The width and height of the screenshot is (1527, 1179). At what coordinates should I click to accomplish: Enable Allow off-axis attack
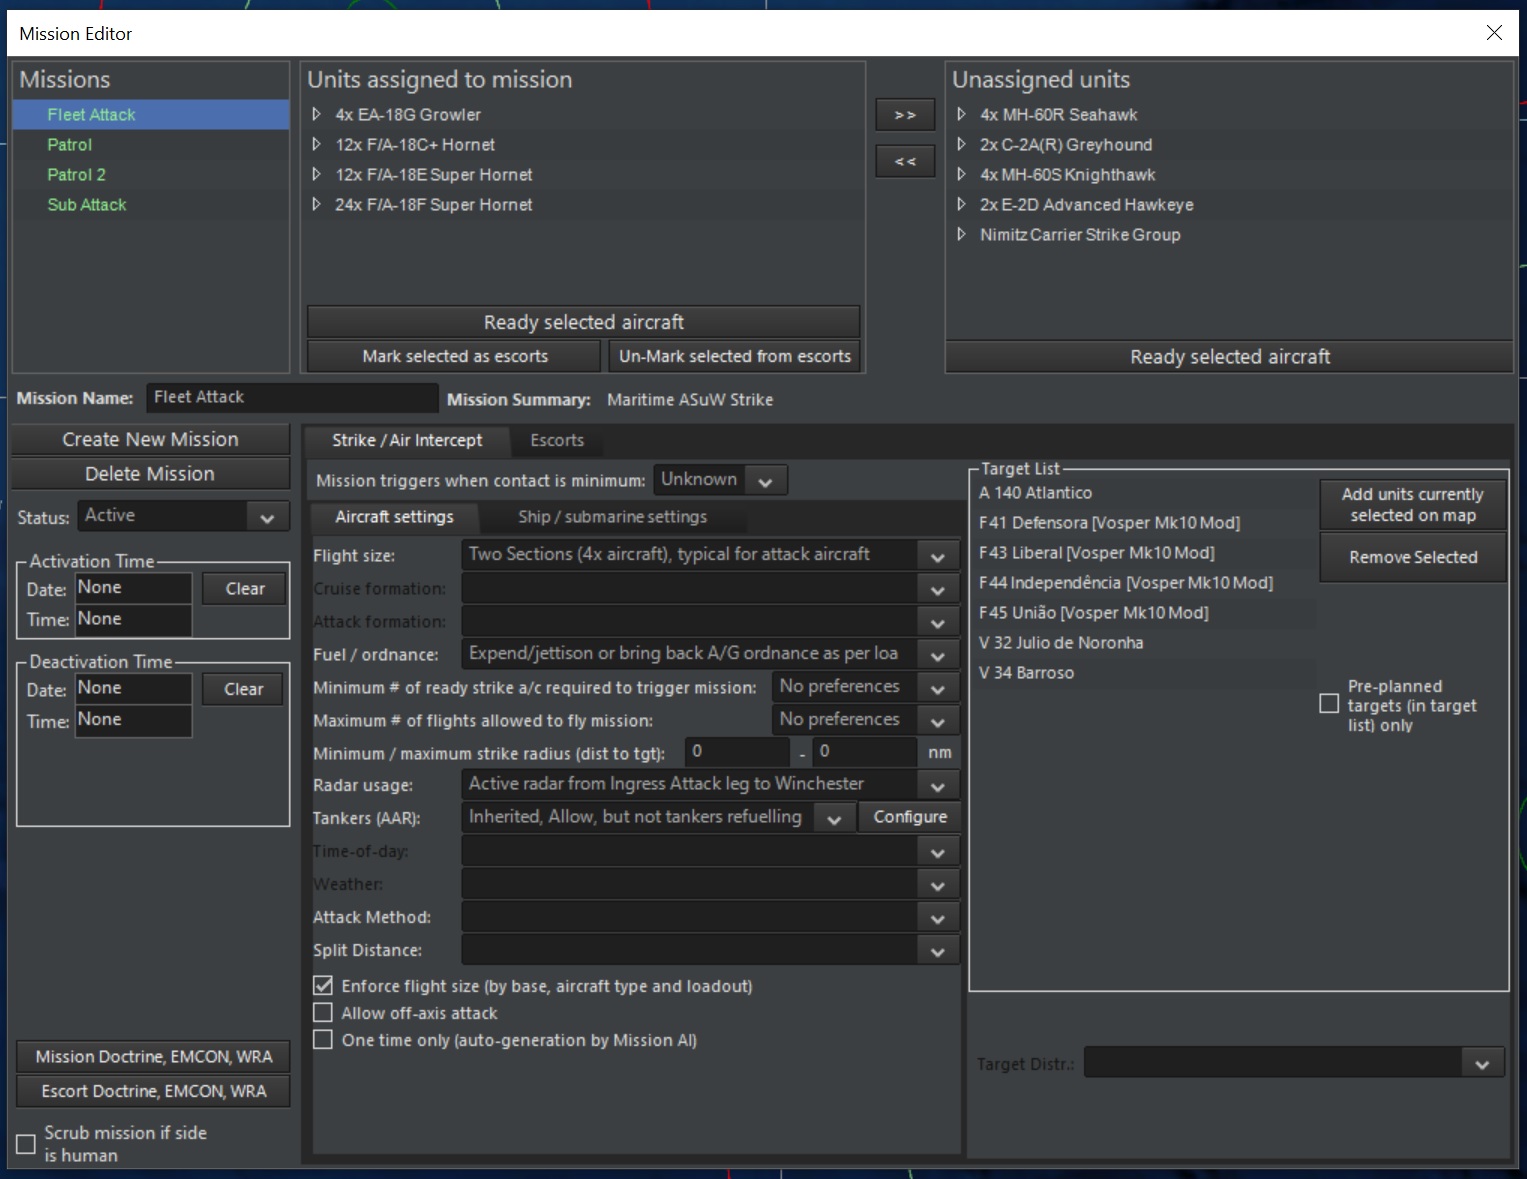pos(323,1013)
